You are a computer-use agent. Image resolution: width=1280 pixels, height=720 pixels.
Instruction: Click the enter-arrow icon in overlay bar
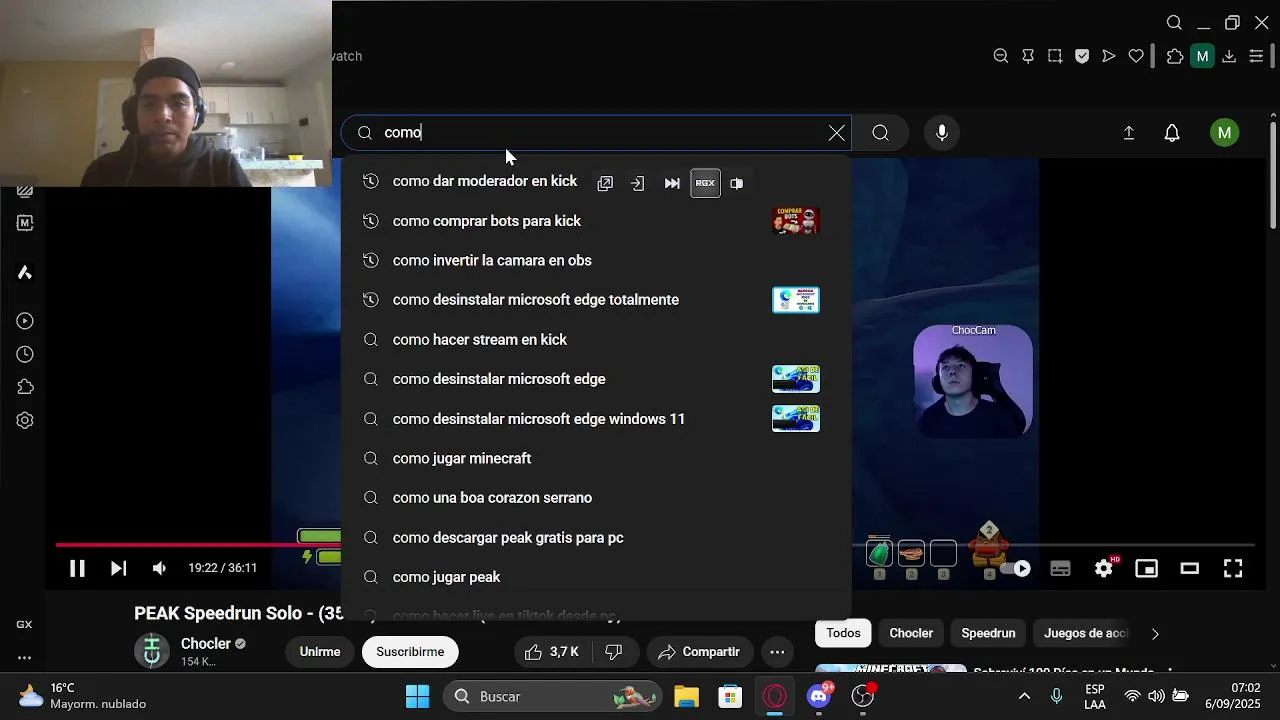pyautogui.click(x=637, y=183)
